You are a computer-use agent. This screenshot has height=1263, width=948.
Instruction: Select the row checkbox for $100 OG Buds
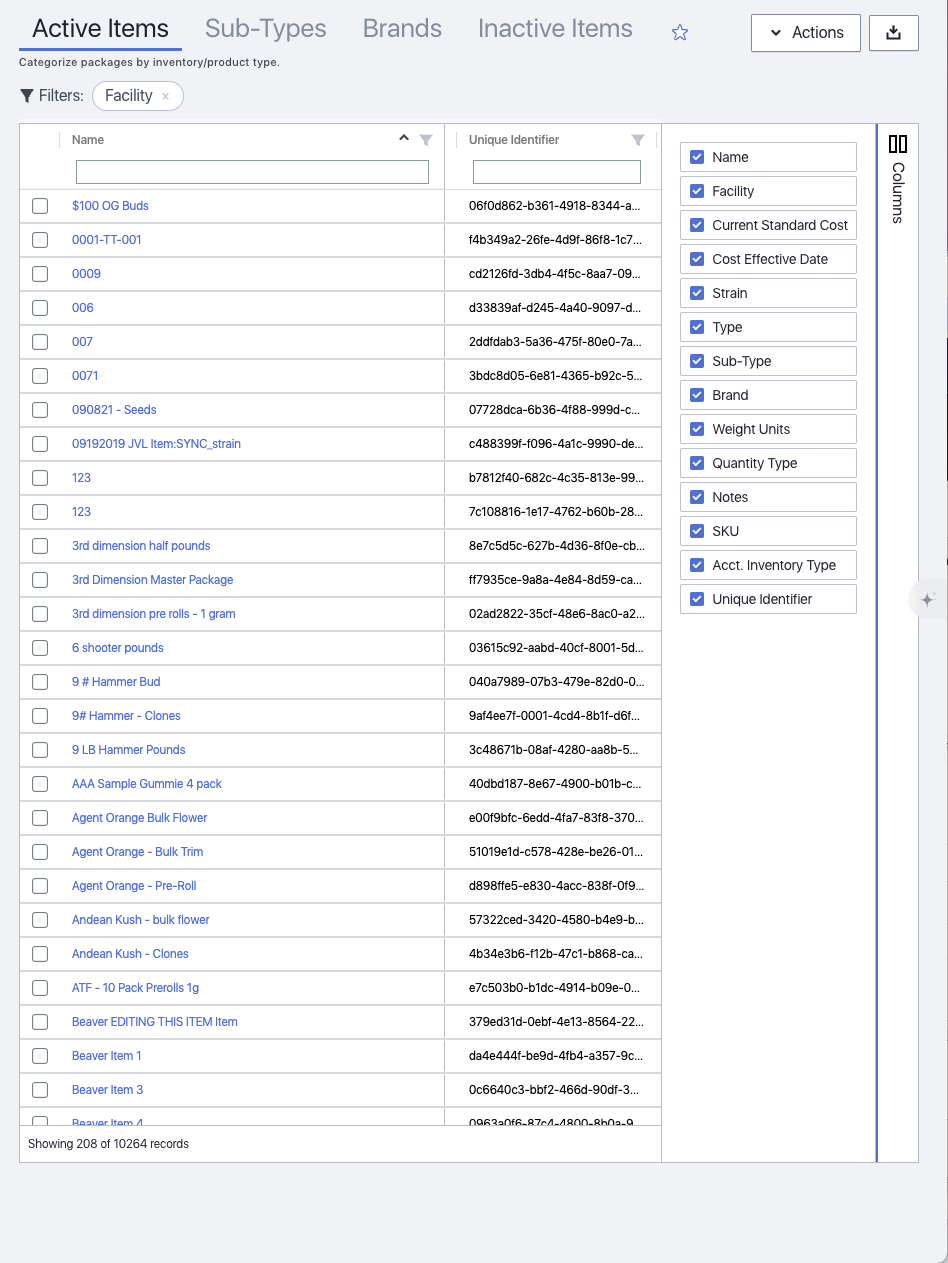tap(40, 206)
